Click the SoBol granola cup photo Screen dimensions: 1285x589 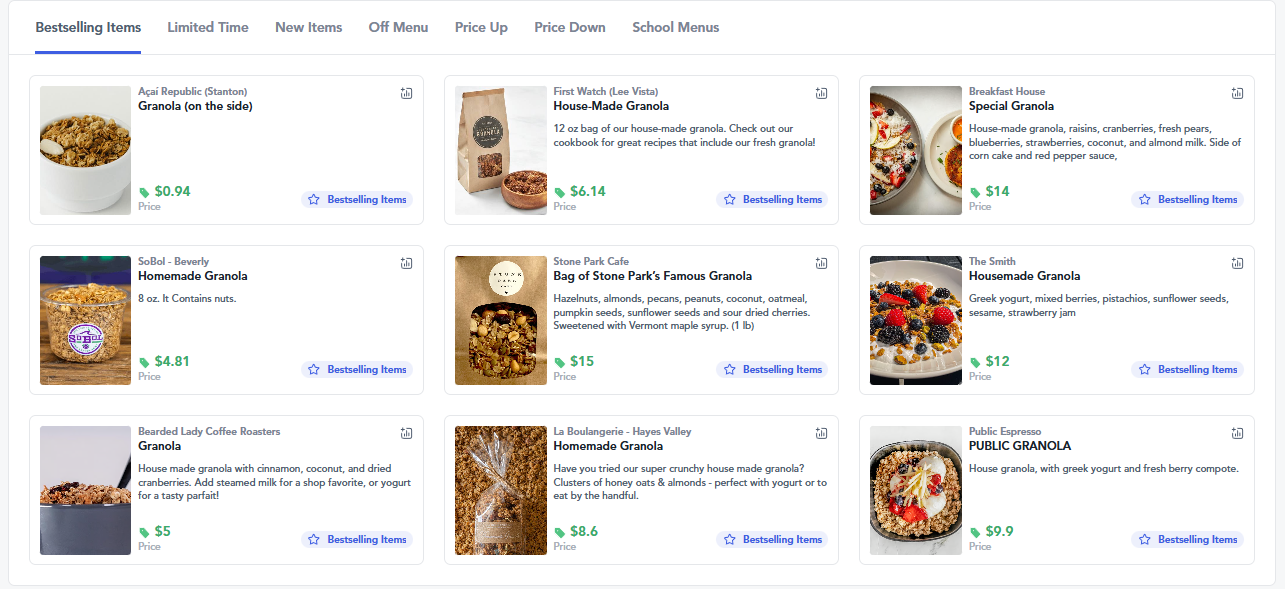(85, 320)
